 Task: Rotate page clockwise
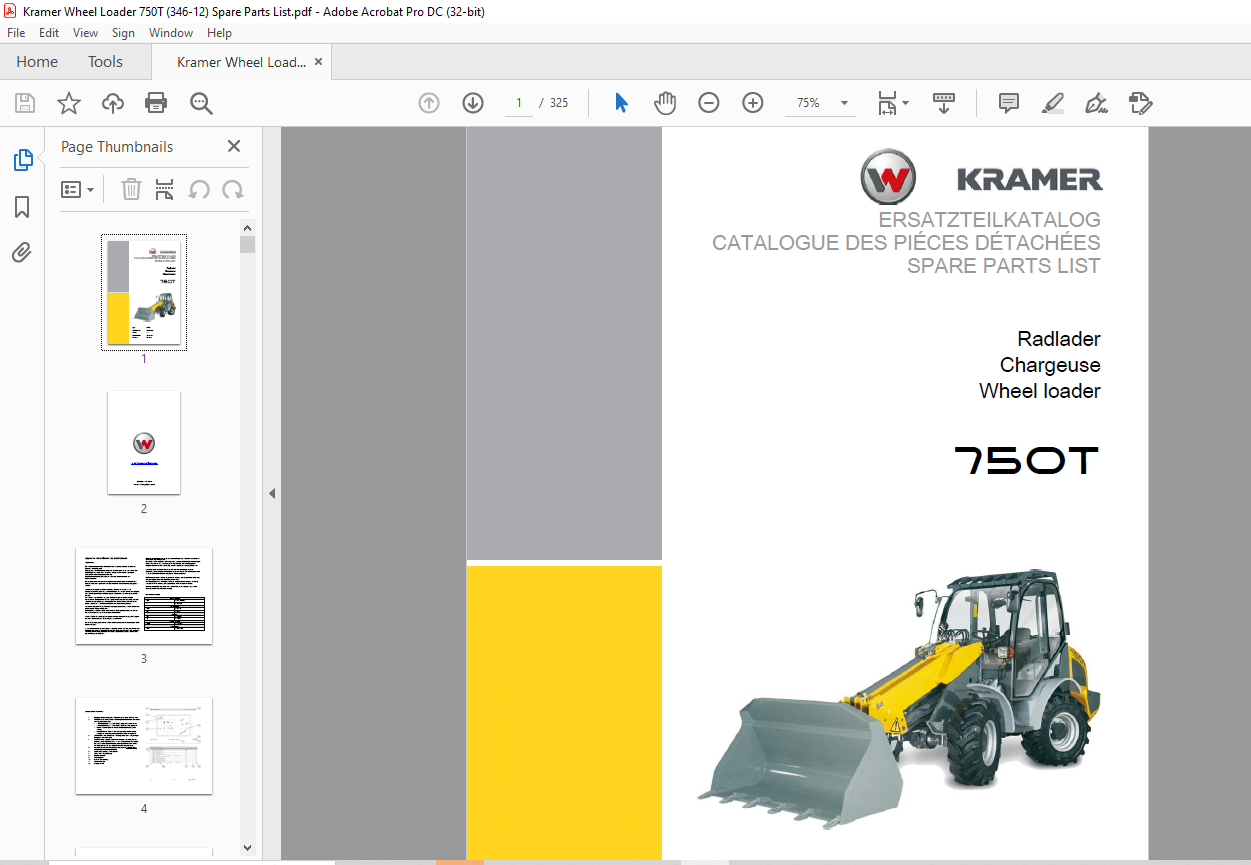point(233,189)
